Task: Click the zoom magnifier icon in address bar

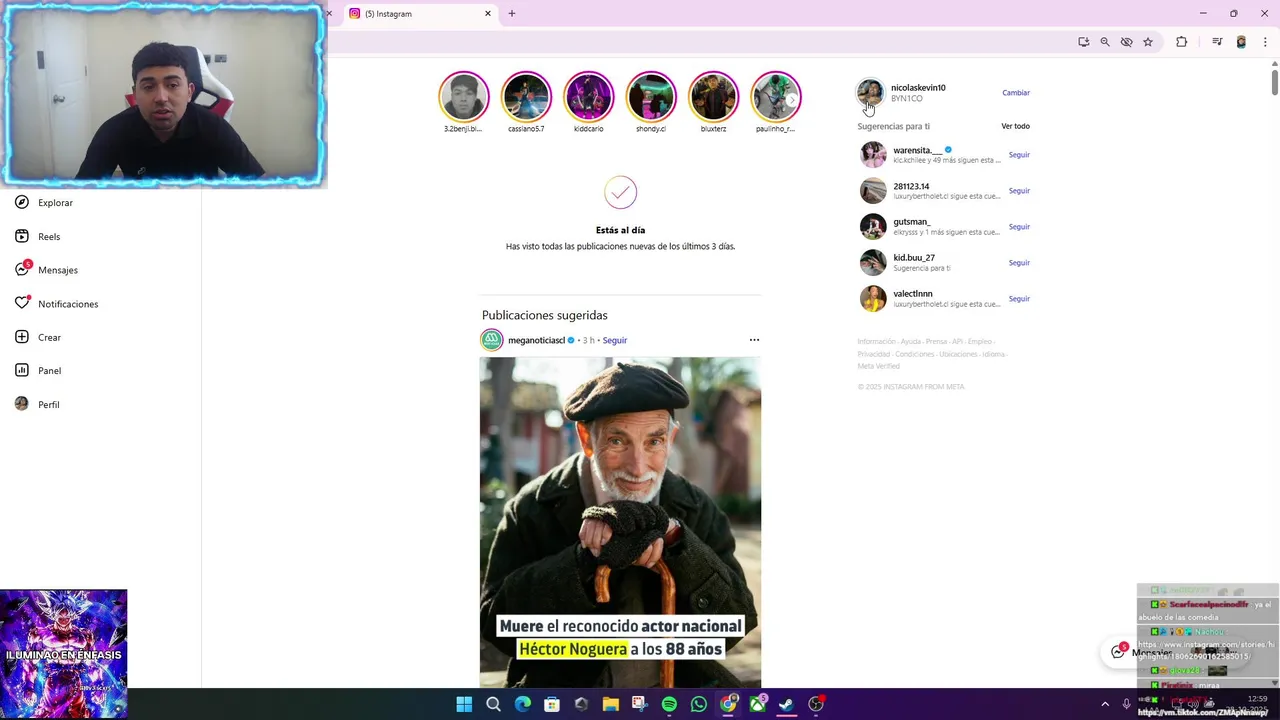Action: pos(1105,42)
